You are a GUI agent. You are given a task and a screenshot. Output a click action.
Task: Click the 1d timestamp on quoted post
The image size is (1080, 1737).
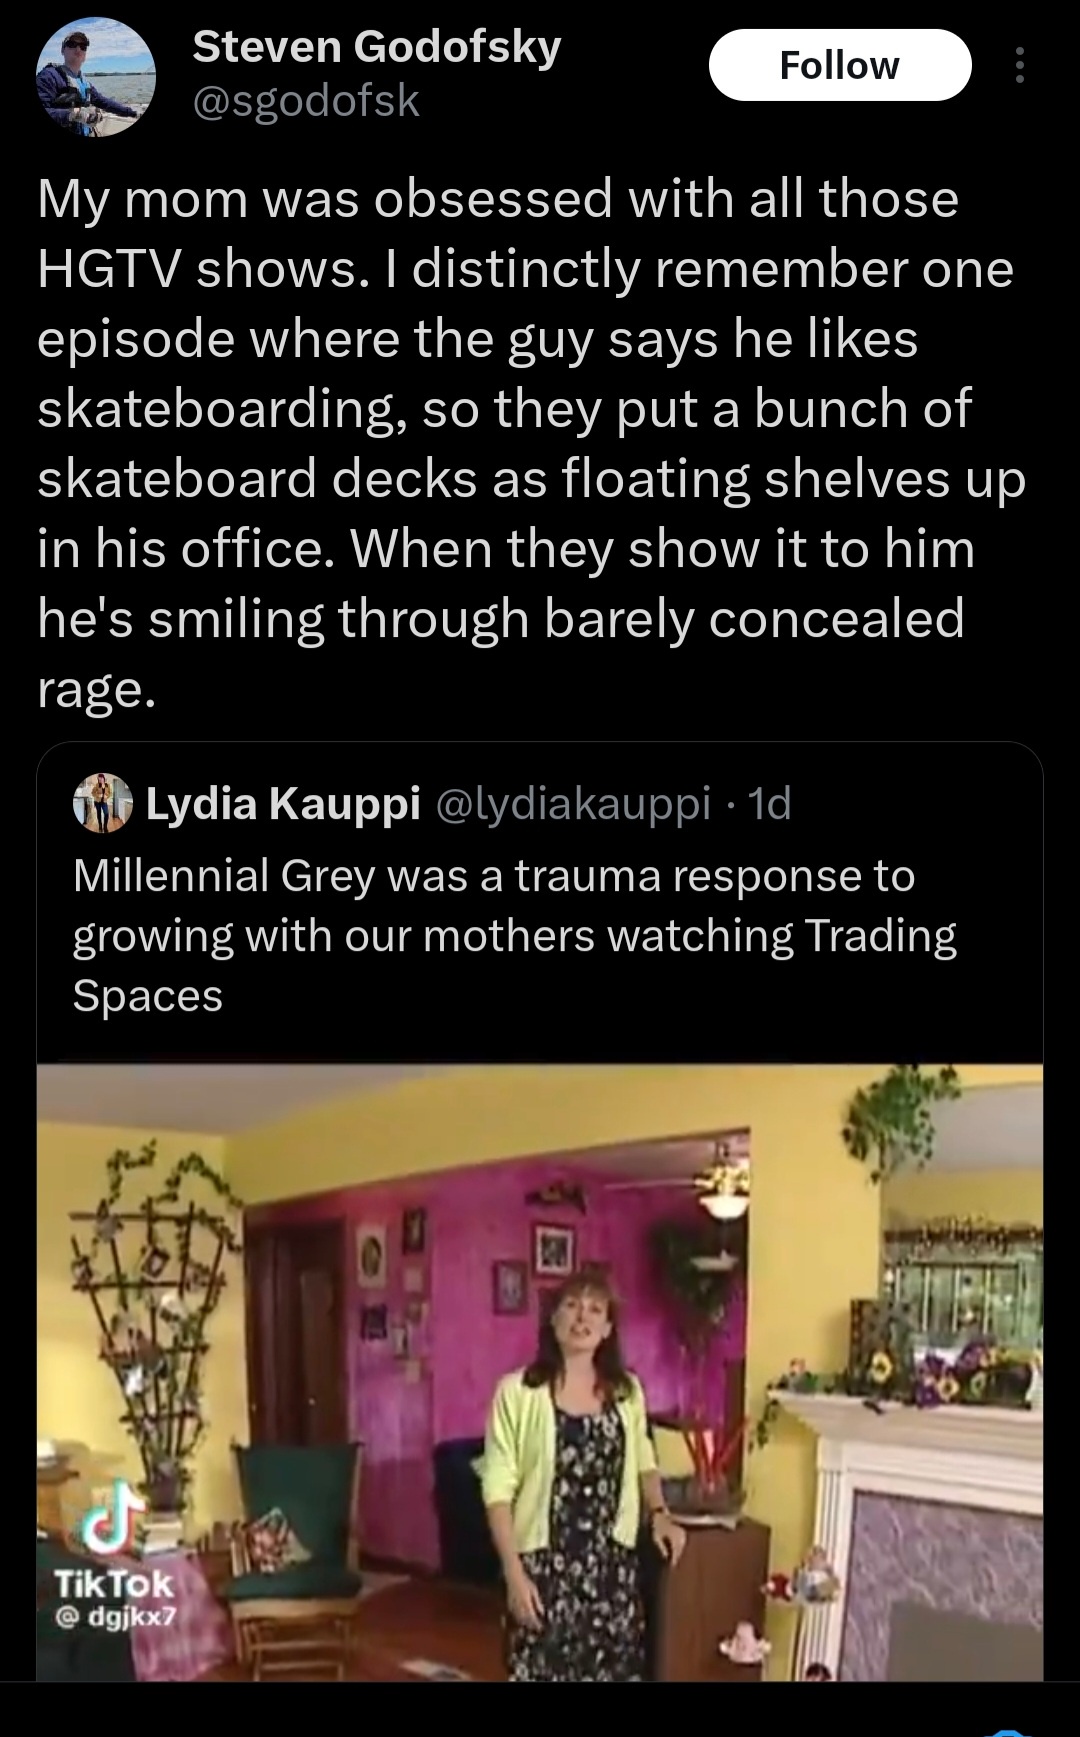coord(770,803)
